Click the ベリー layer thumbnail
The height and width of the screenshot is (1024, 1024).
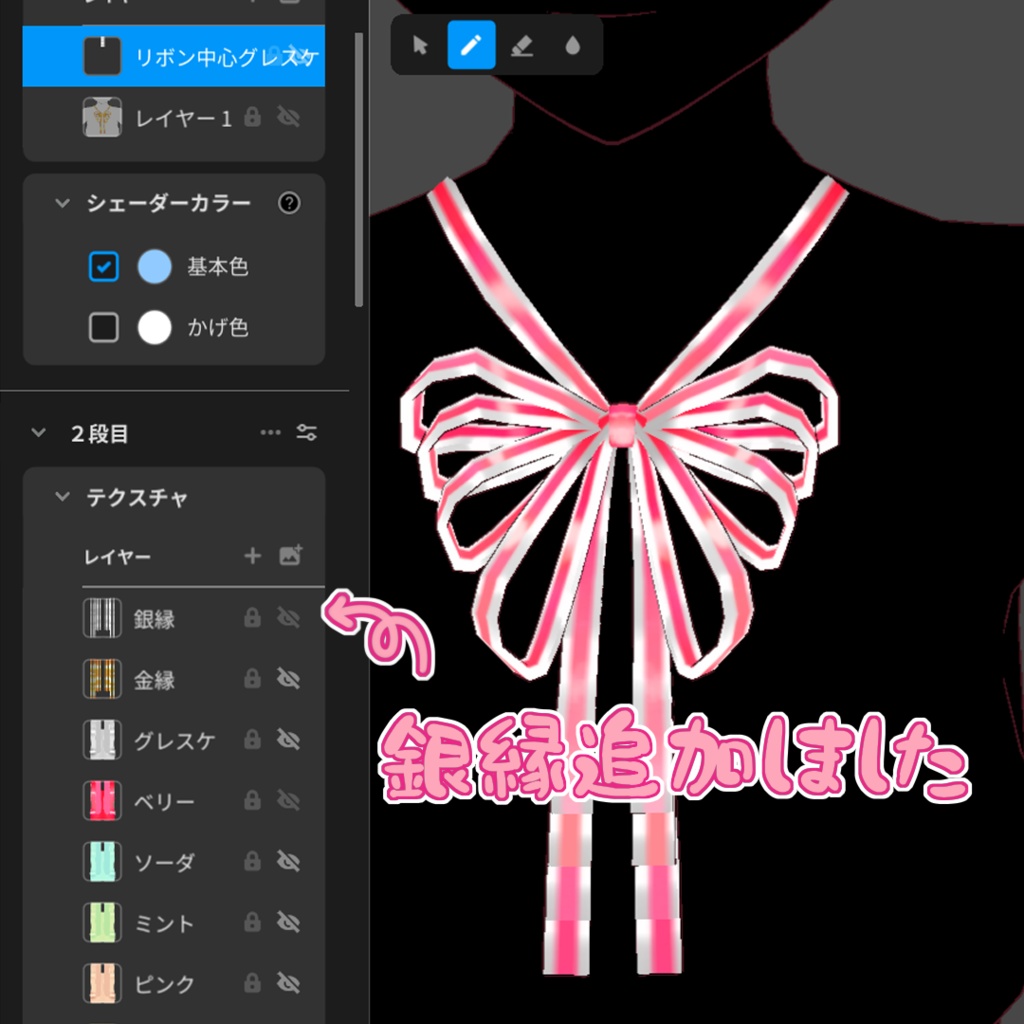[x=100, y=800]
